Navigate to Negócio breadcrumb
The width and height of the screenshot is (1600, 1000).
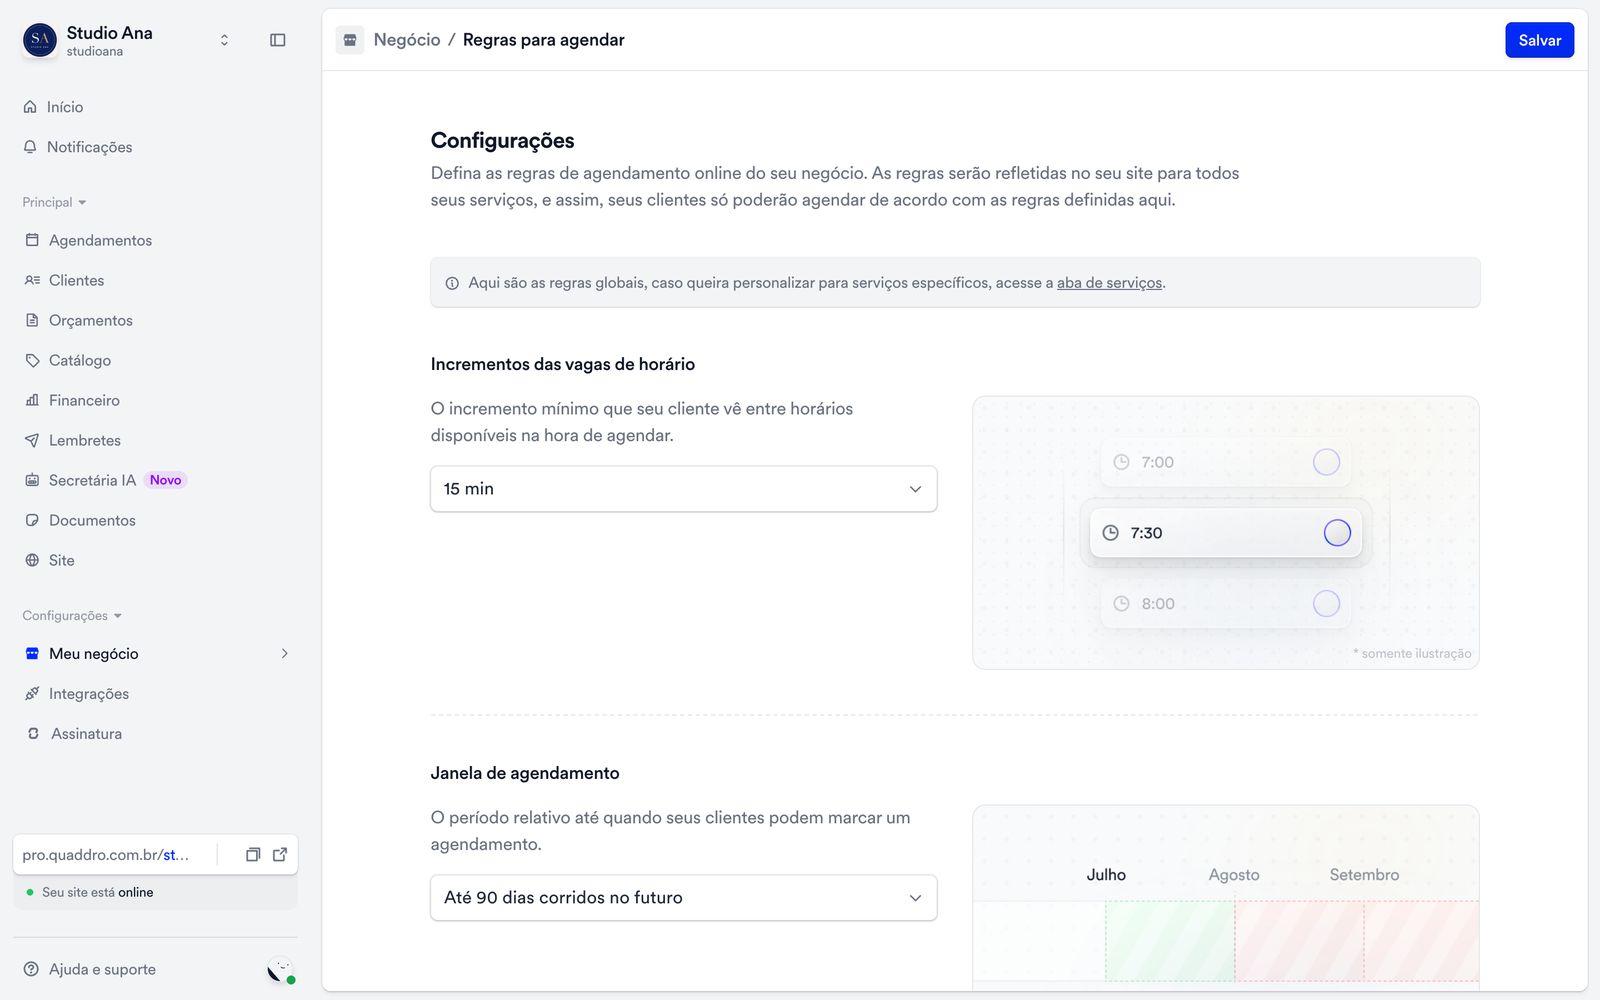(x=407, y=40)
